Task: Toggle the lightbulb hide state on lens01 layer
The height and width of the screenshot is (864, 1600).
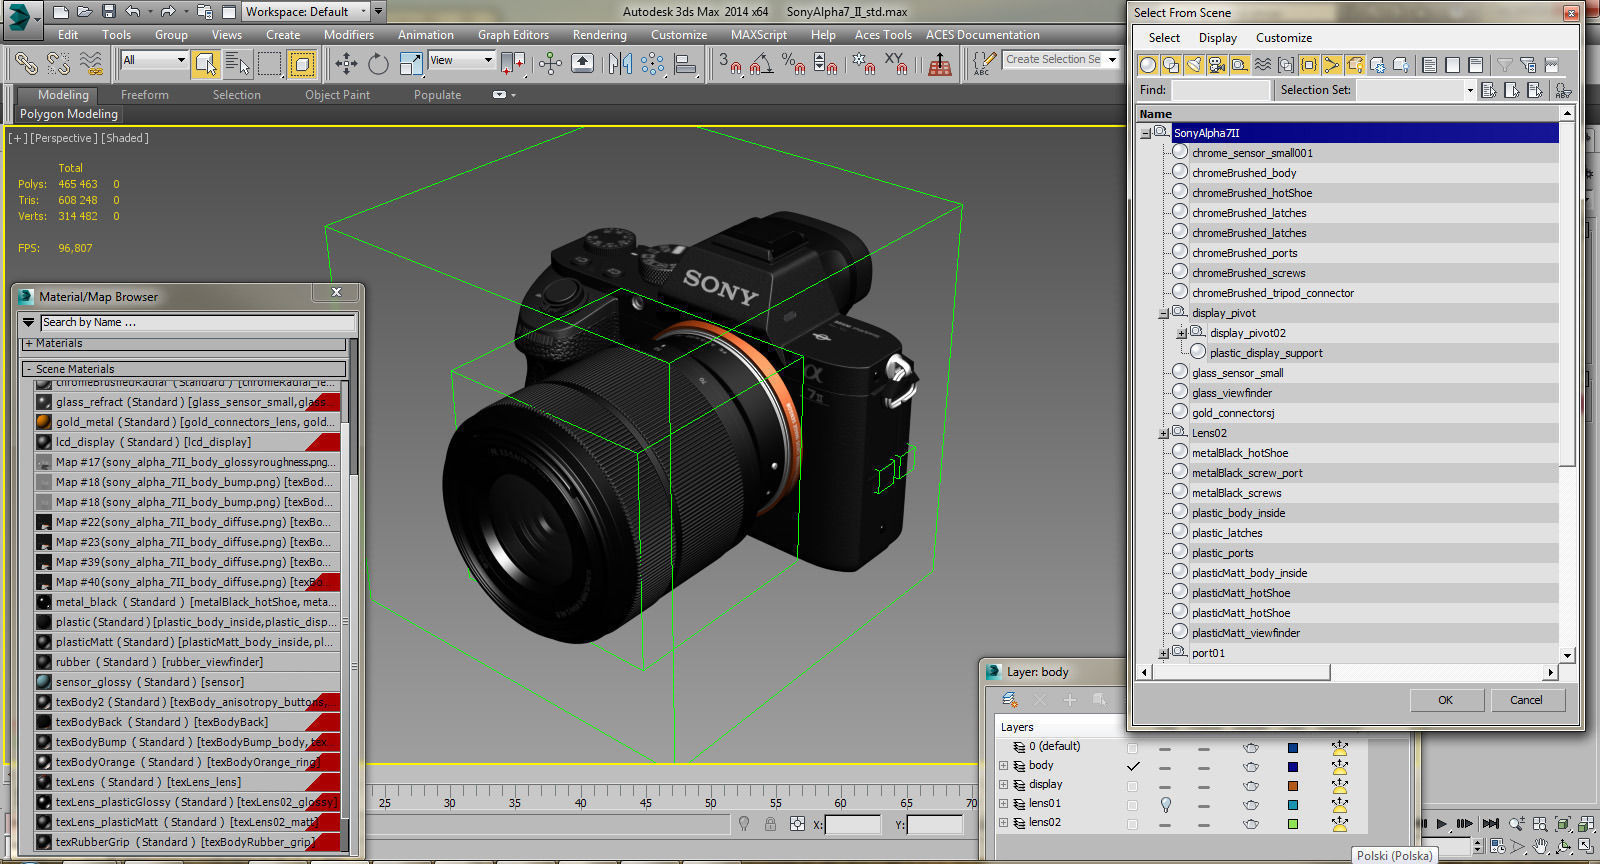Action: (x=1165, y=804)
